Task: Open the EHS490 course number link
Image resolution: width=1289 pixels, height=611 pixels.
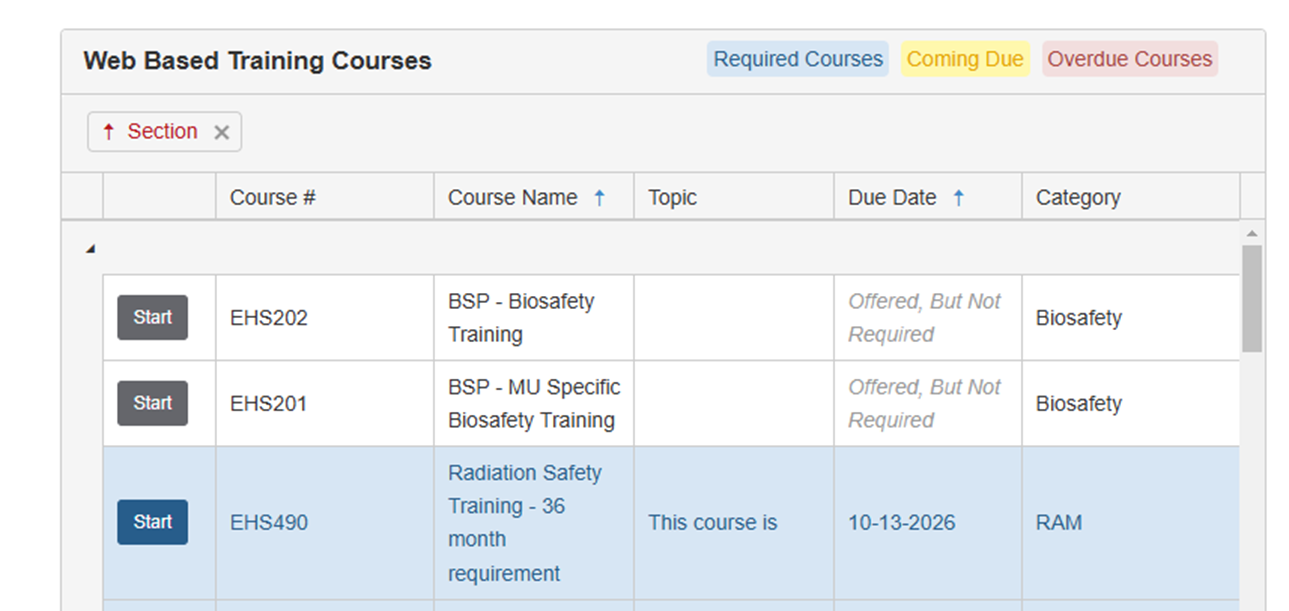Action: pyautogui.click(x=269, y=522)
